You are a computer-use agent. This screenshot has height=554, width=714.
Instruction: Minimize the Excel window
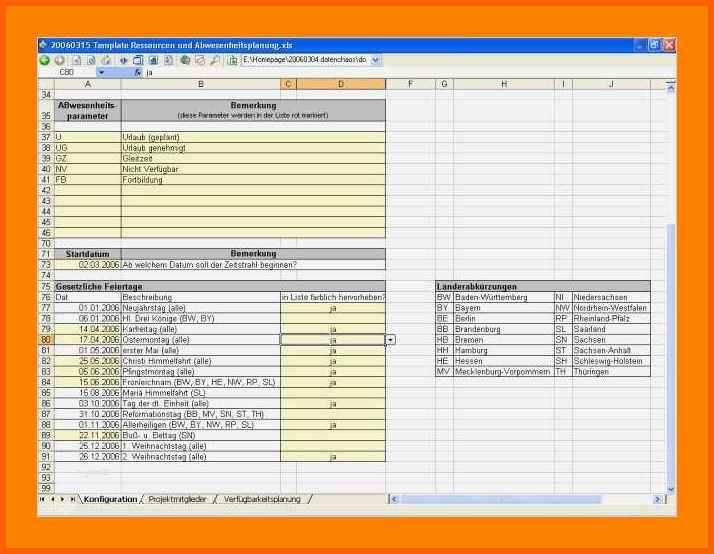pos(640,45)
